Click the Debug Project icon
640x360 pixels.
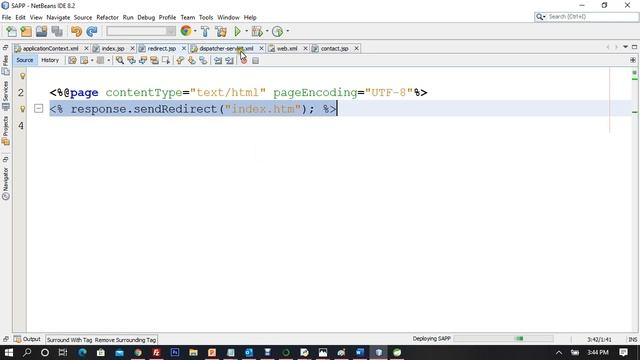(x=257, y=31)
